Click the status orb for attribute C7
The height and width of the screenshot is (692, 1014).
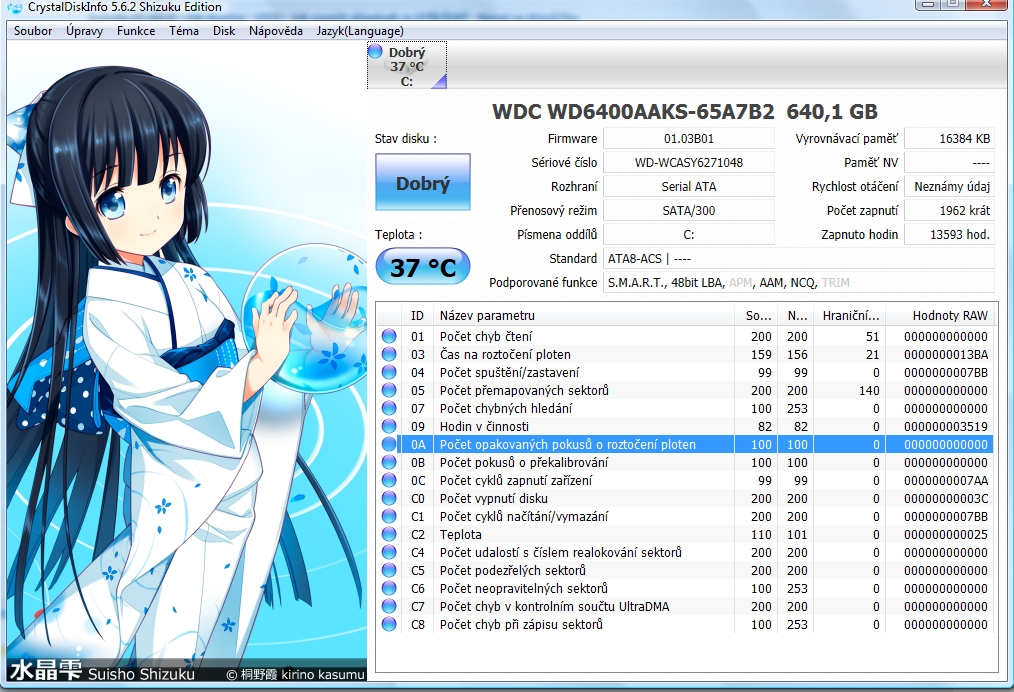389,607
